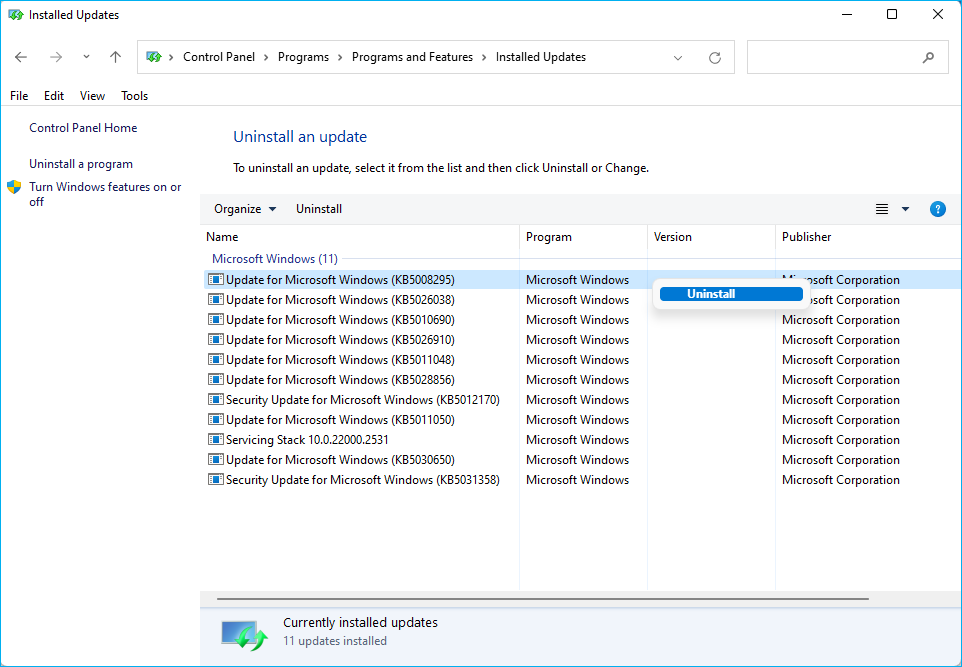962x667 pixels.
Task: Open the View menu
Action: click(x=92, y=95)
